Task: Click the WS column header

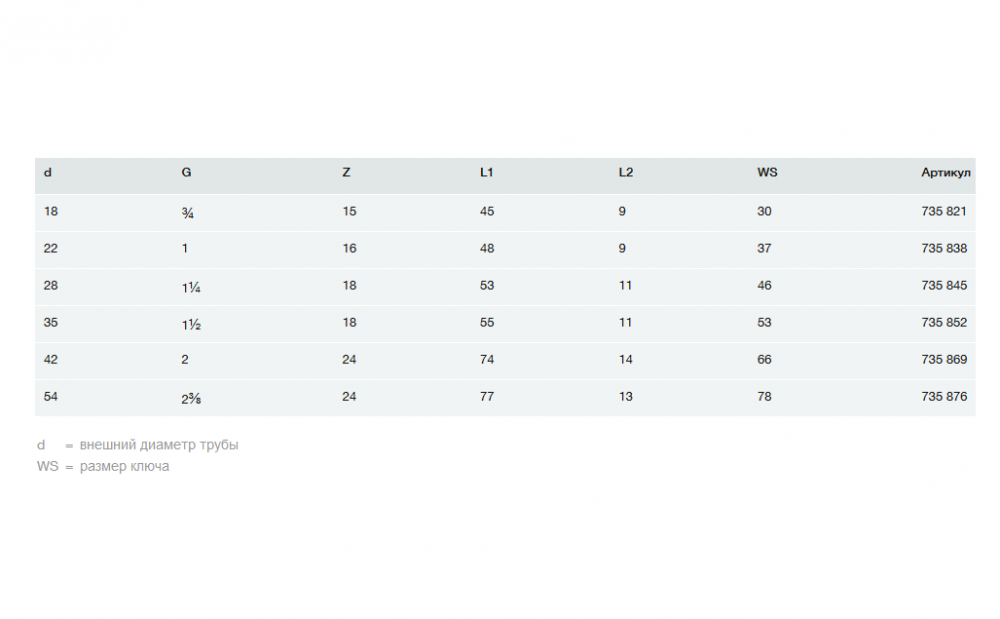Action: 767,173
